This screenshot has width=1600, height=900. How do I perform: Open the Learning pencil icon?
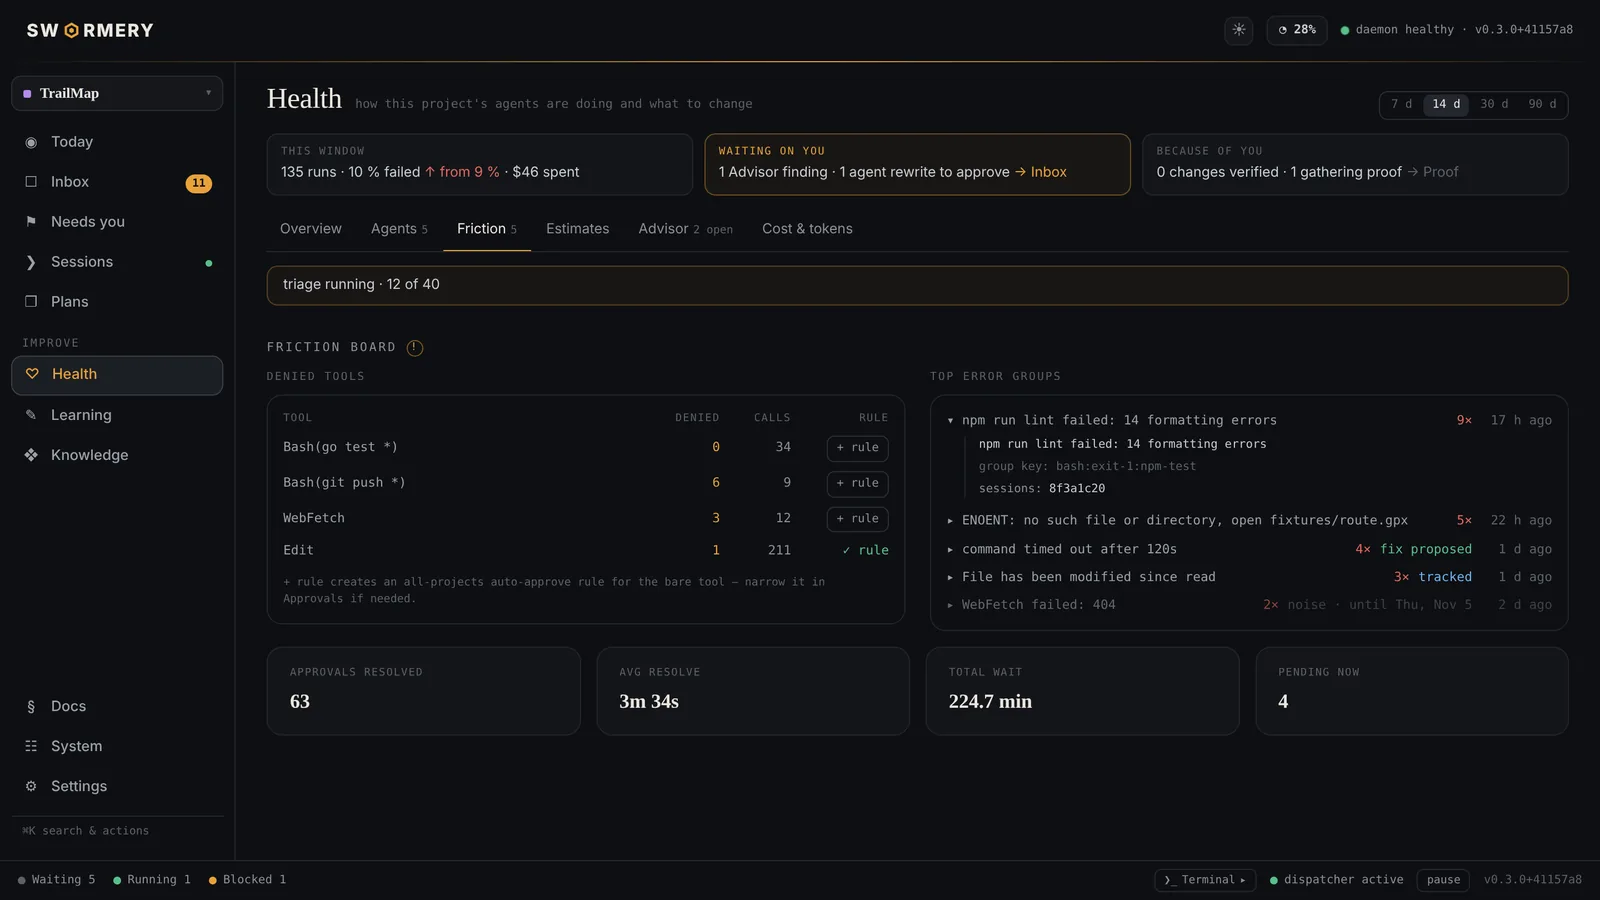pos(31,415)
